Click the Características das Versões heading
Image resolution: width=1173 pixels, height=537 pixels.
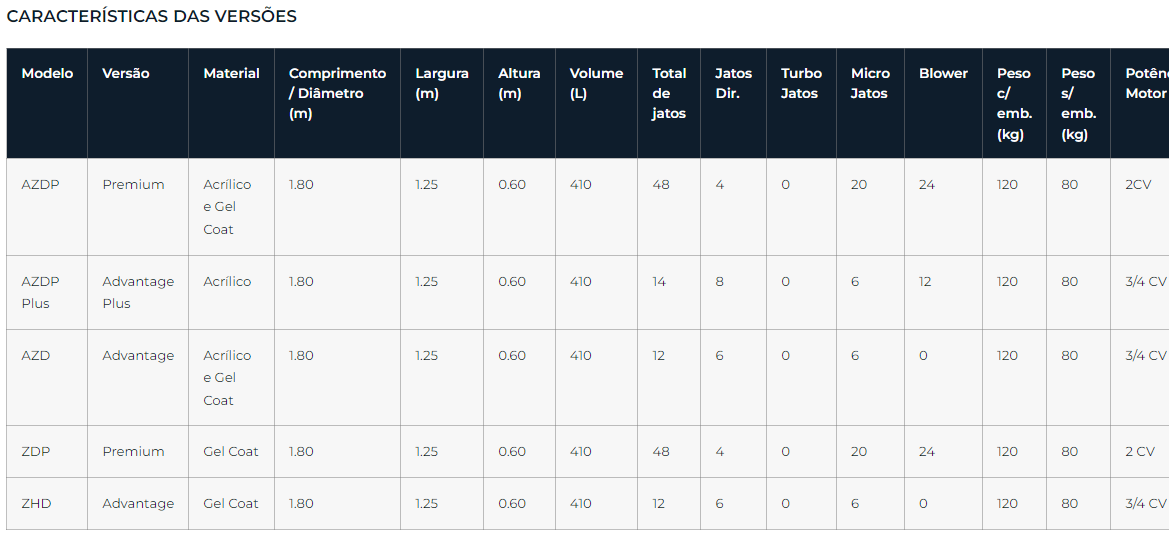[152, 16]
